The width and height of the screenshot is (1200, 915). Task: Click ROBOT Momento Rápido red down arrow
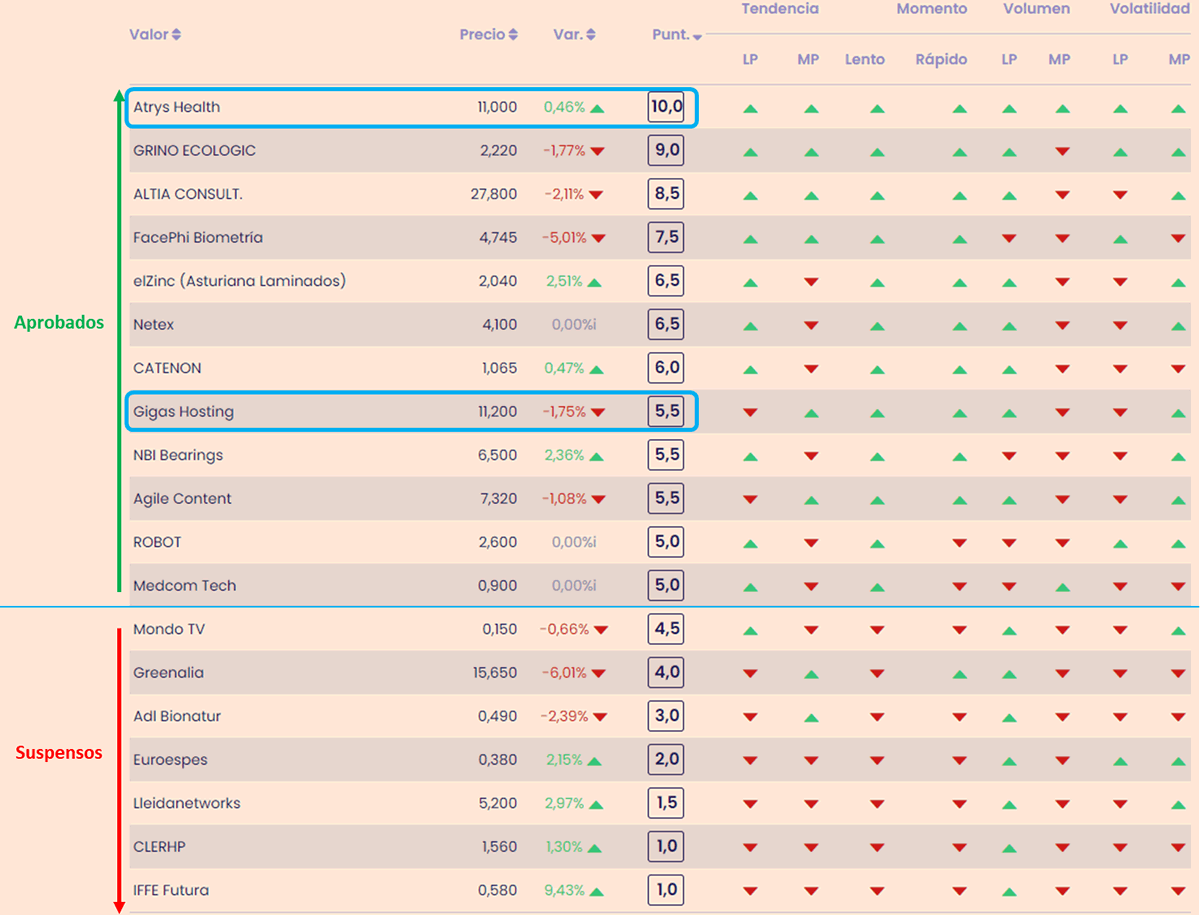(960, 544)
